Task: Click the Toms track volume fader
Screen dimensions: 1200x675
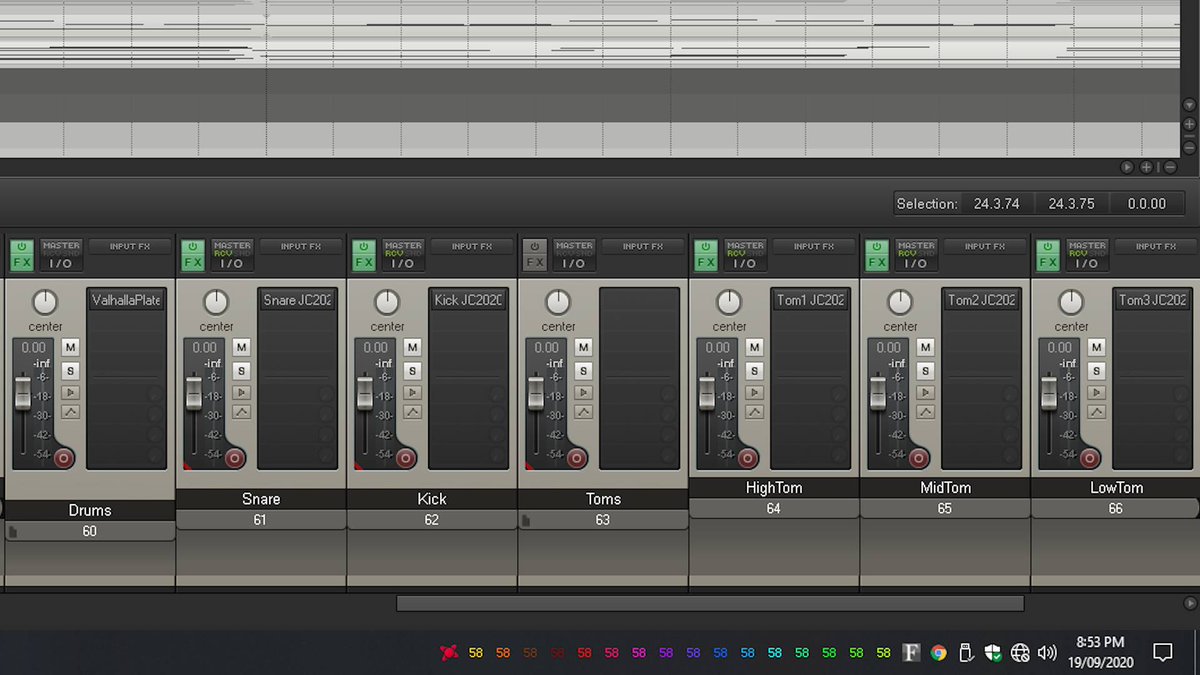Action: [x=535, y=395]
